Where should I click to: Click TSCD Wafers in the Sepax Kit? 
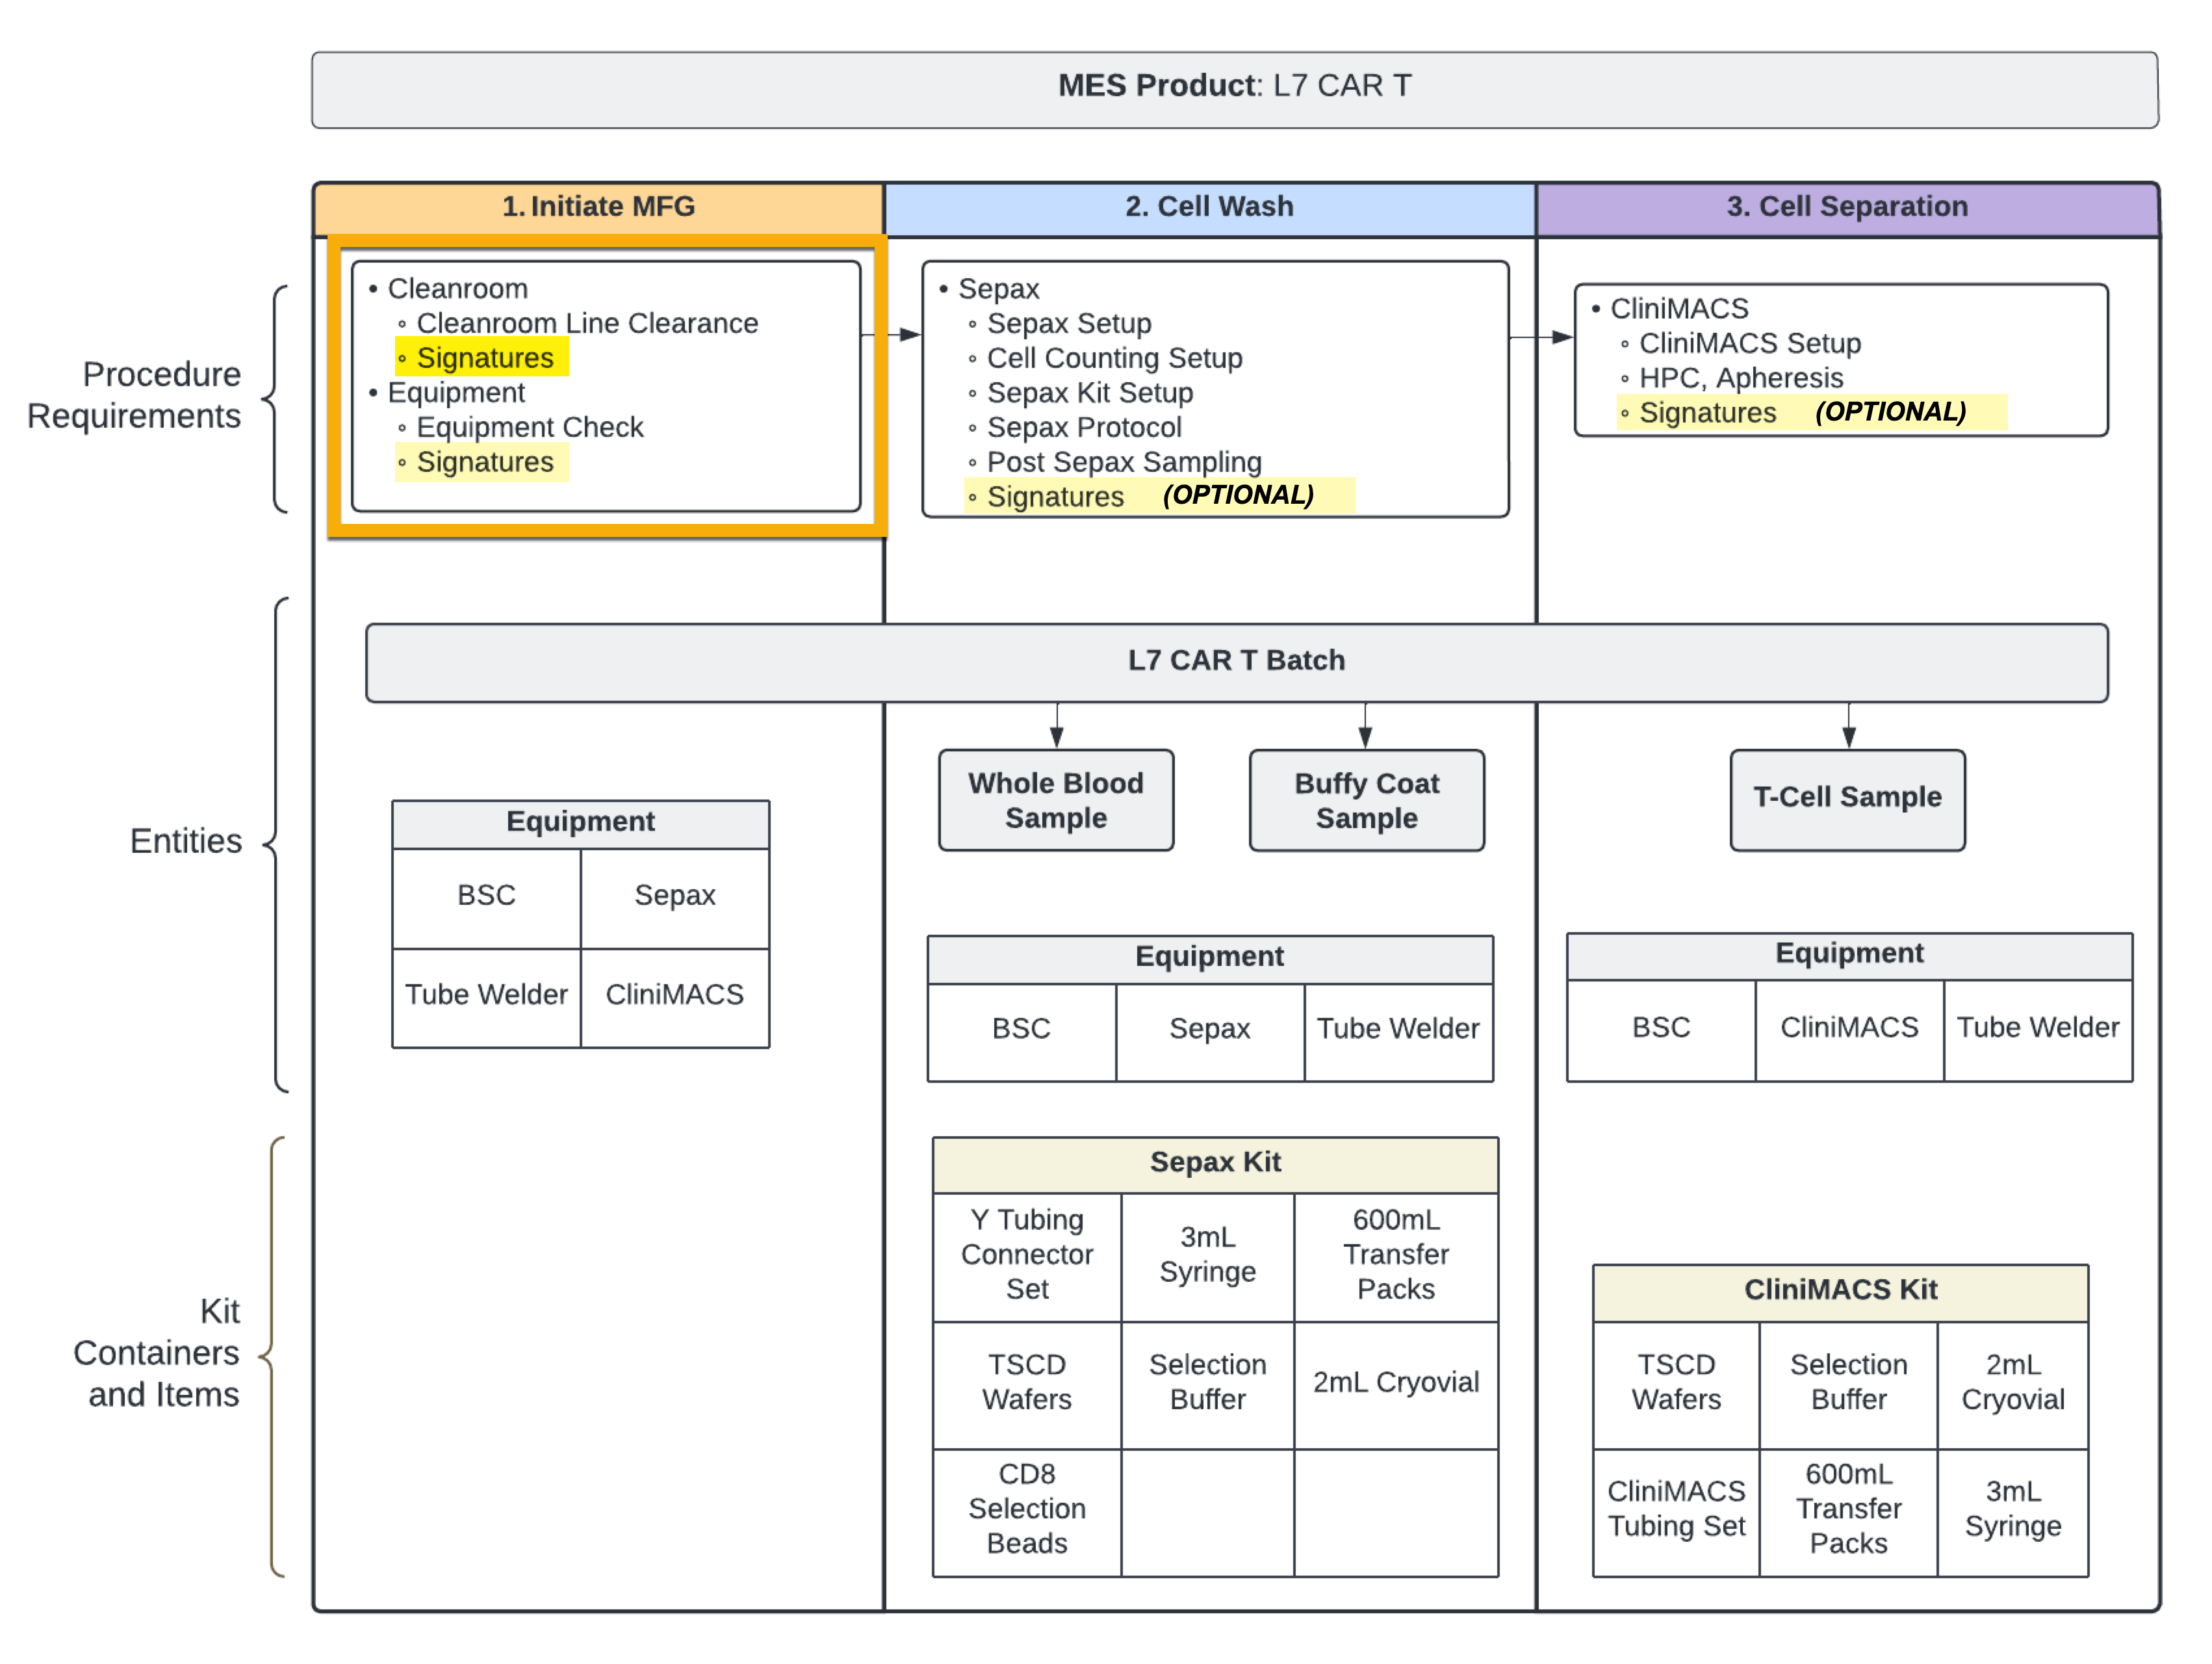(x=1027, y=1385)
